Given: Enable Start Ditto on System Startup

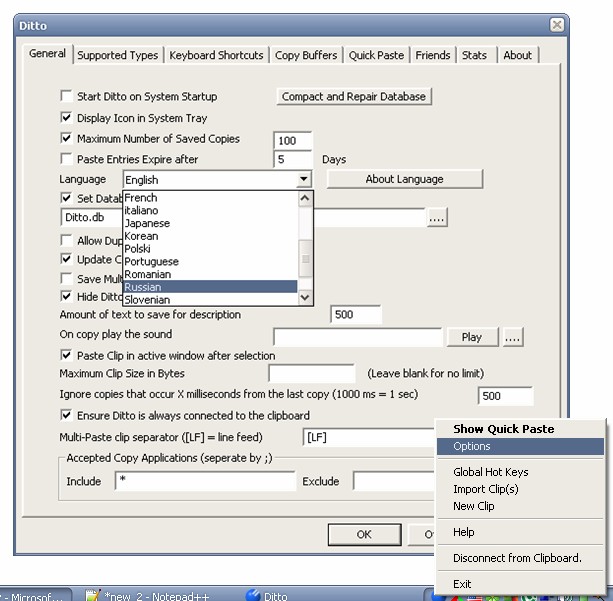Looking at the screenshot, I should pyautogui.click(x=66, y=96).
